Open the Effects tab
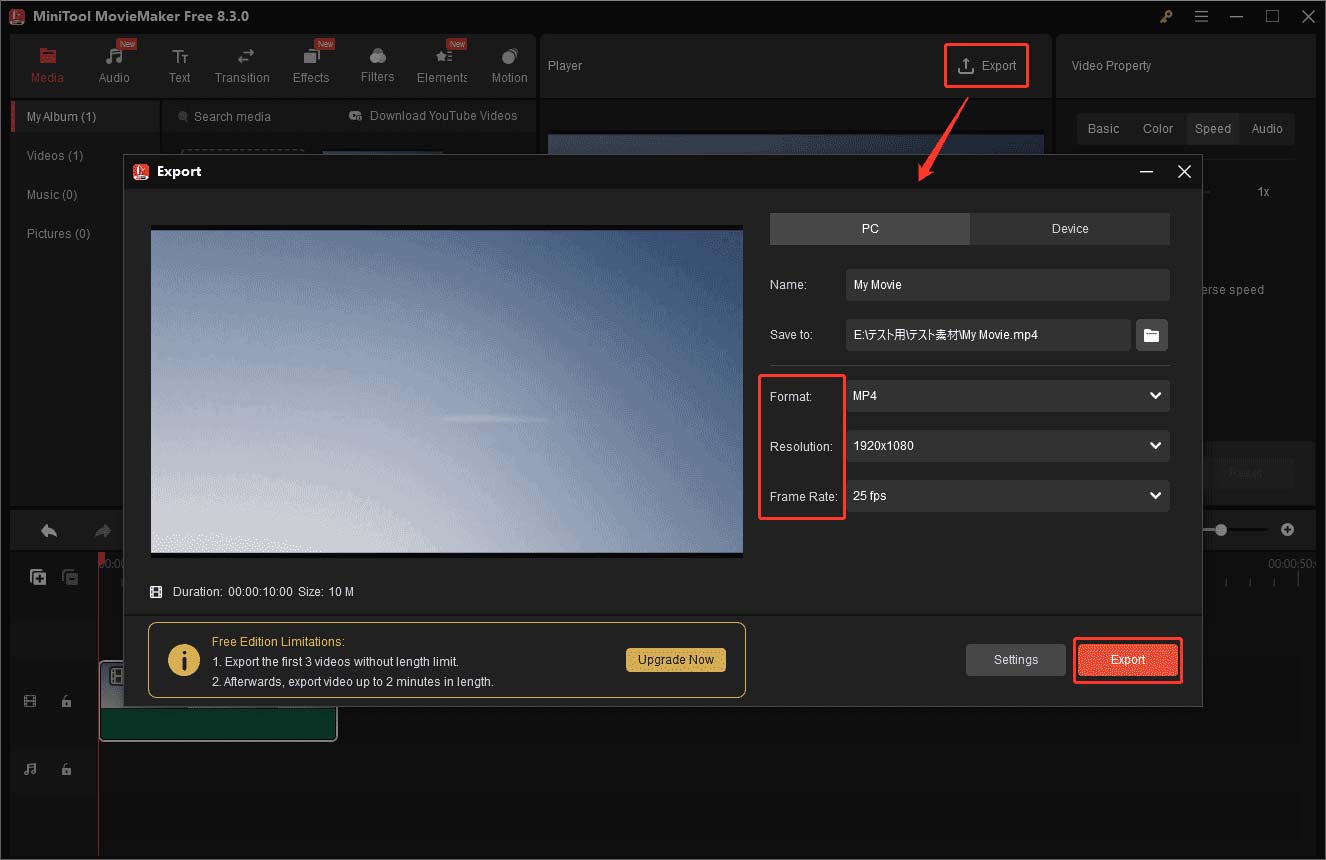 311,66
